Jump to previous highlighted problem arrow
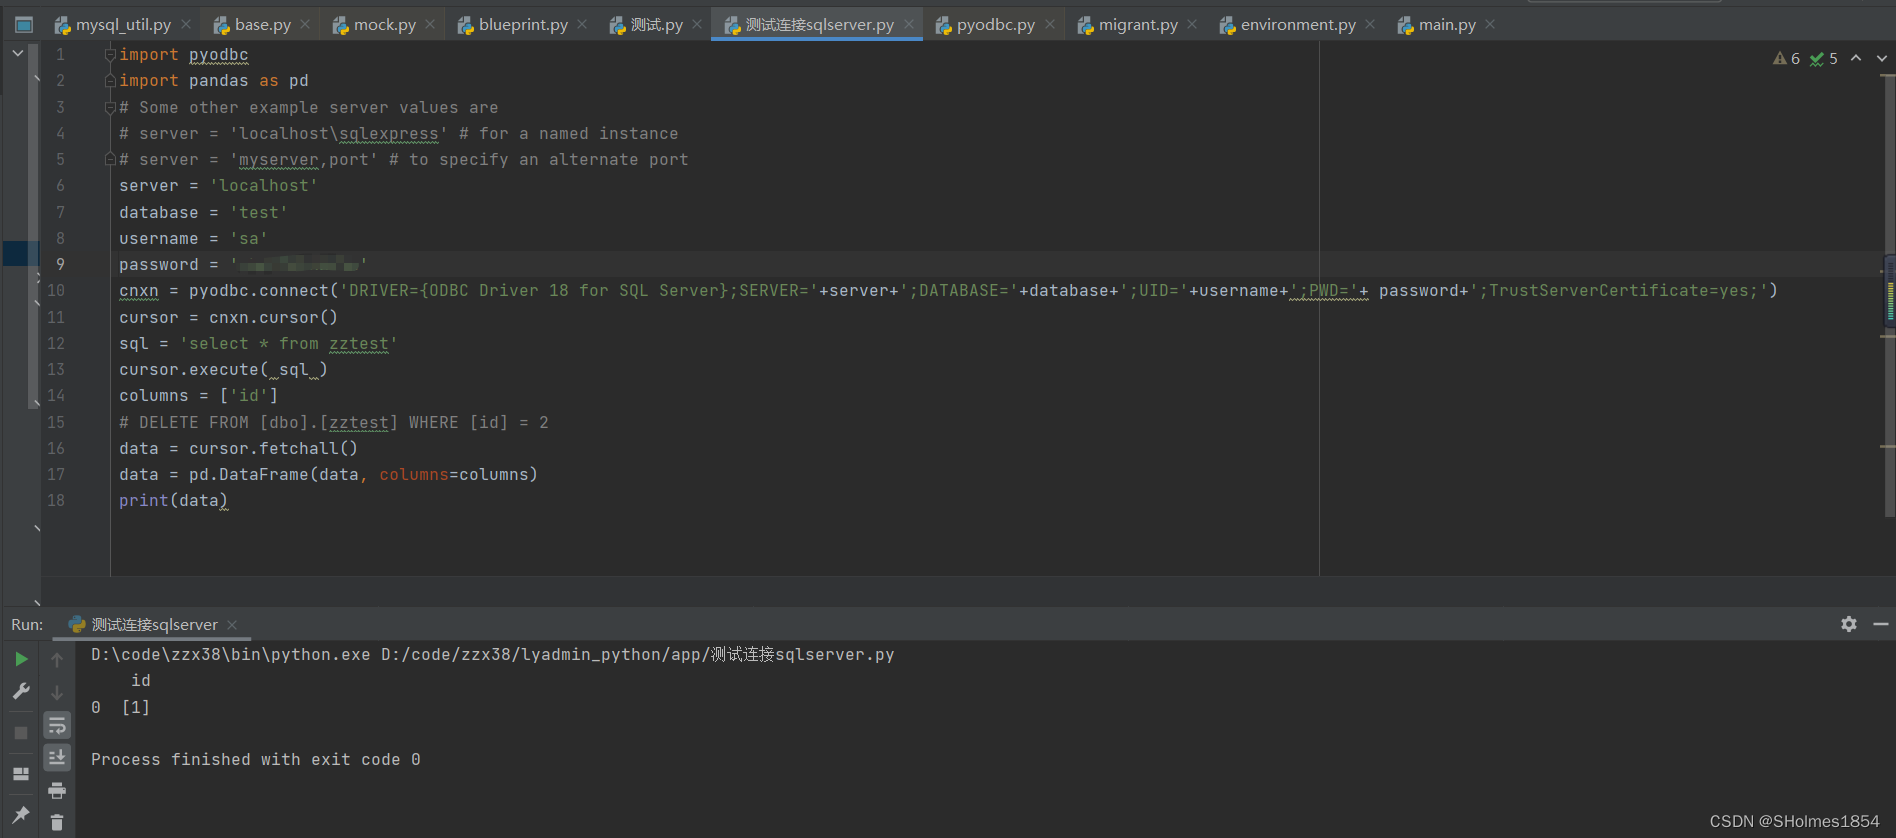 tap(1856, 58)
